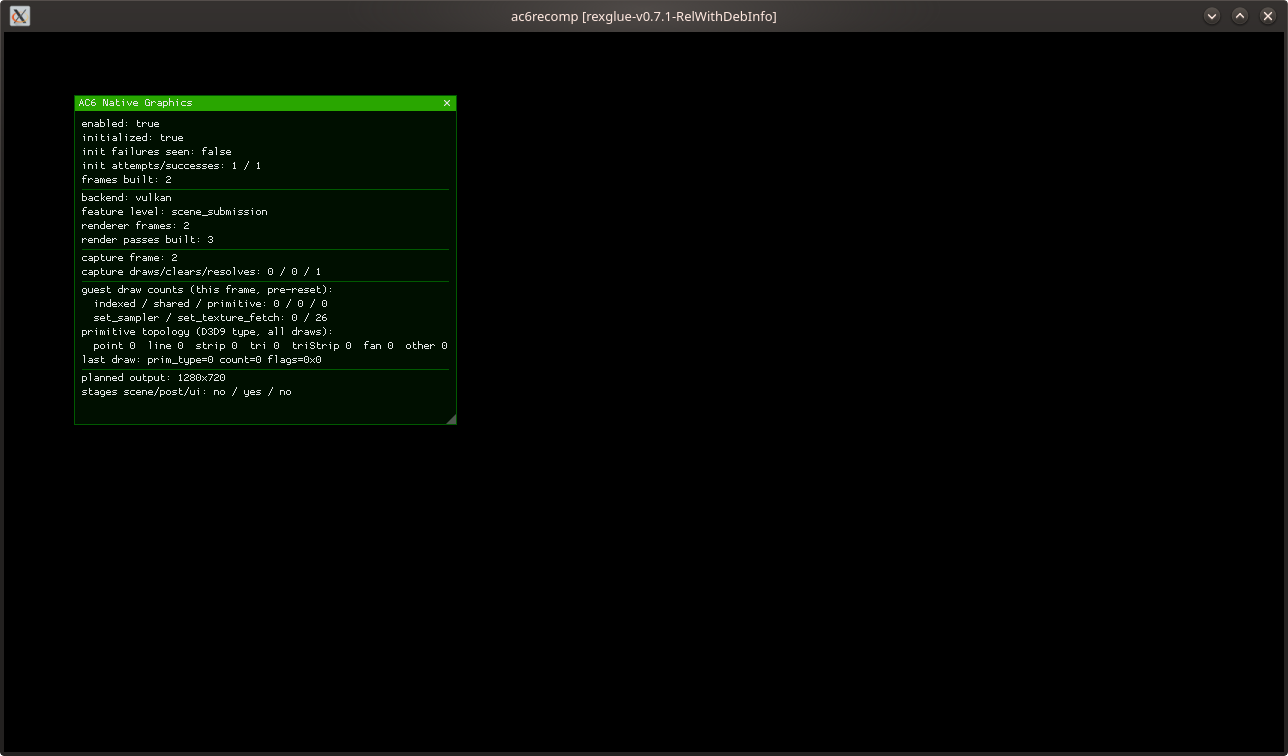1288x756 pixels.
Task: Open the window menu X icon
Action: [19, 16]
